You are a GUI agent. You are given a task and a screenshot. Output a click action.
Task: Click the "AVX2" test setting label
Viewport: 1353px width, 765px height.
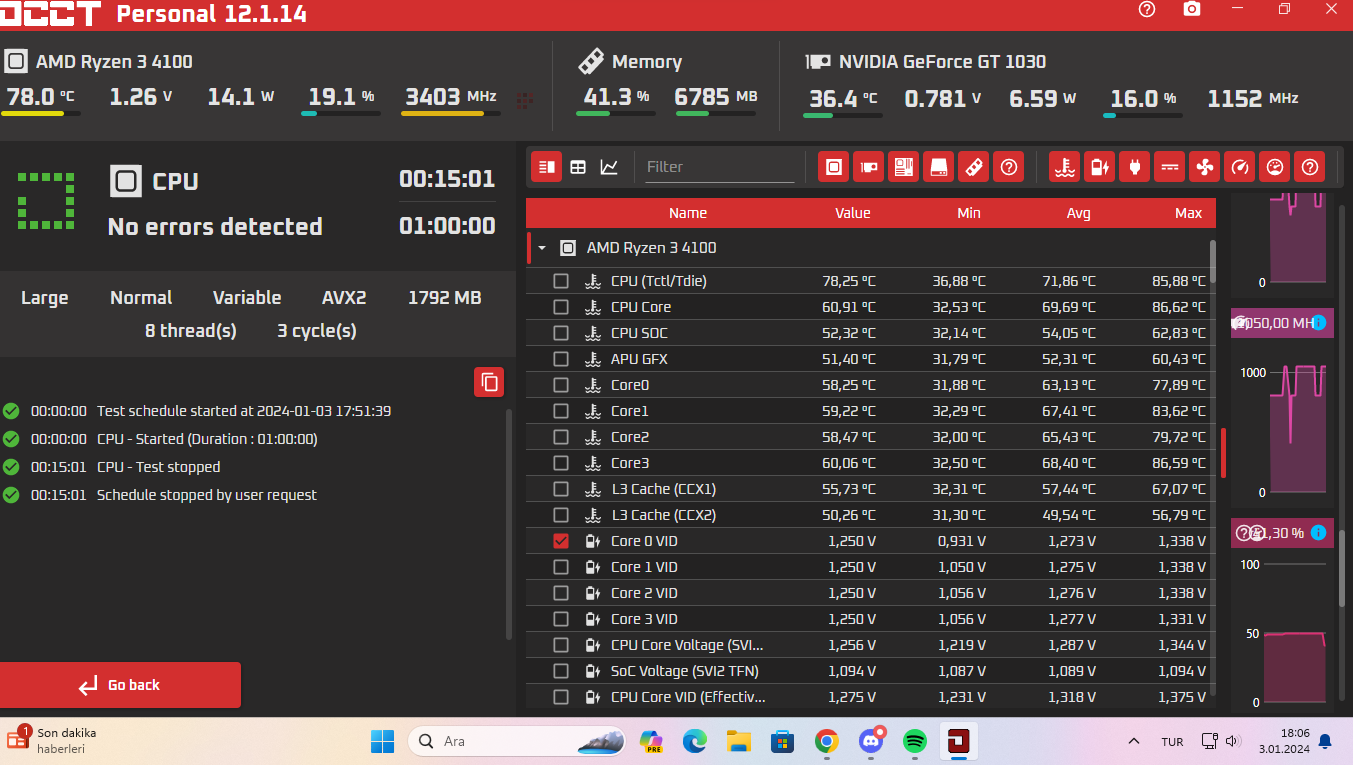pos(344,298)
